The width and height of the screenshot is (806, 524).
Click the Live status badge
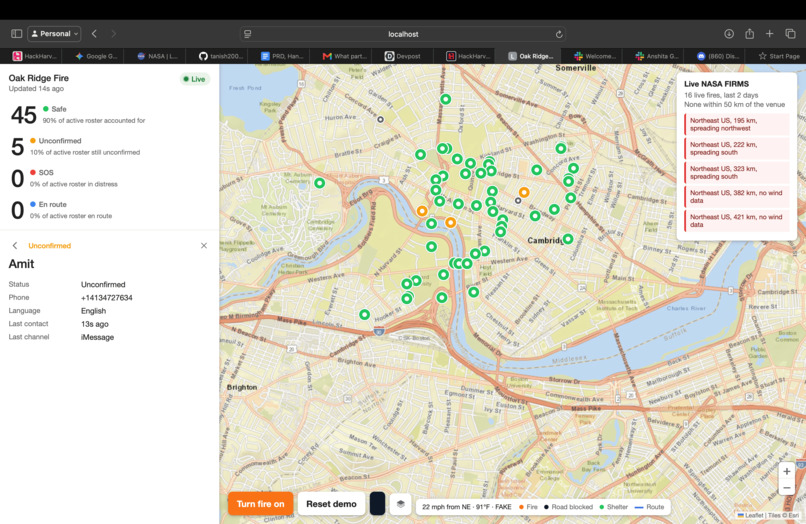pyautogui.click(x=194, y=79)
